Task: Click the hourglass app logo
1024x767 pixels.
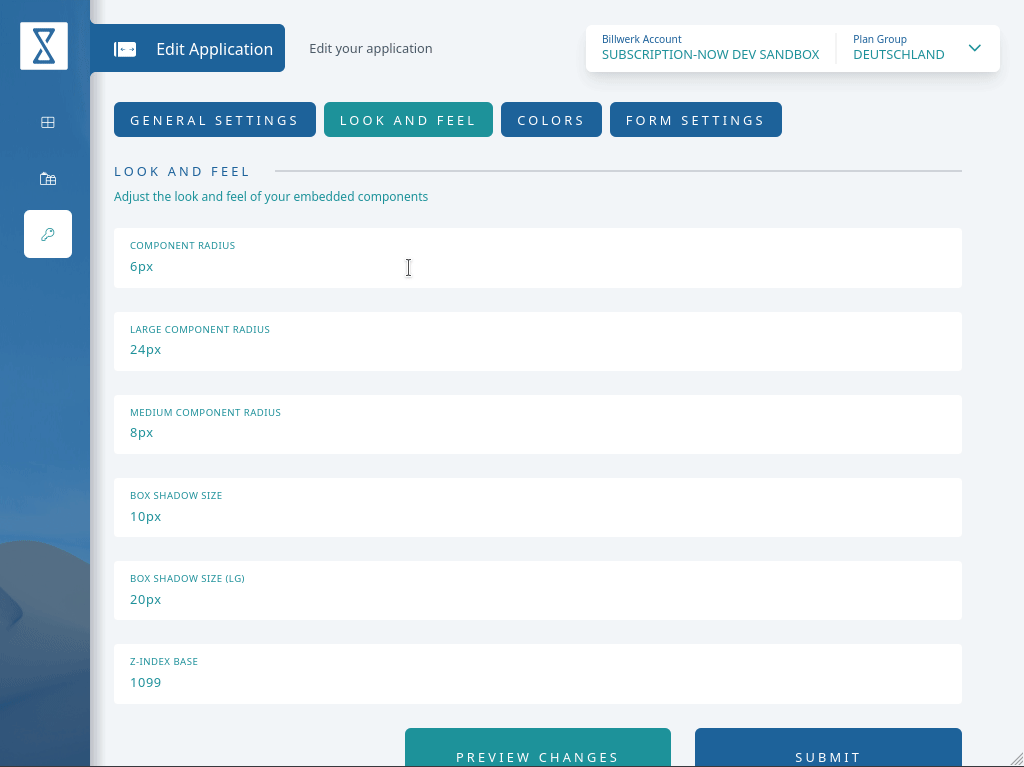Action: tap(44, 46)
